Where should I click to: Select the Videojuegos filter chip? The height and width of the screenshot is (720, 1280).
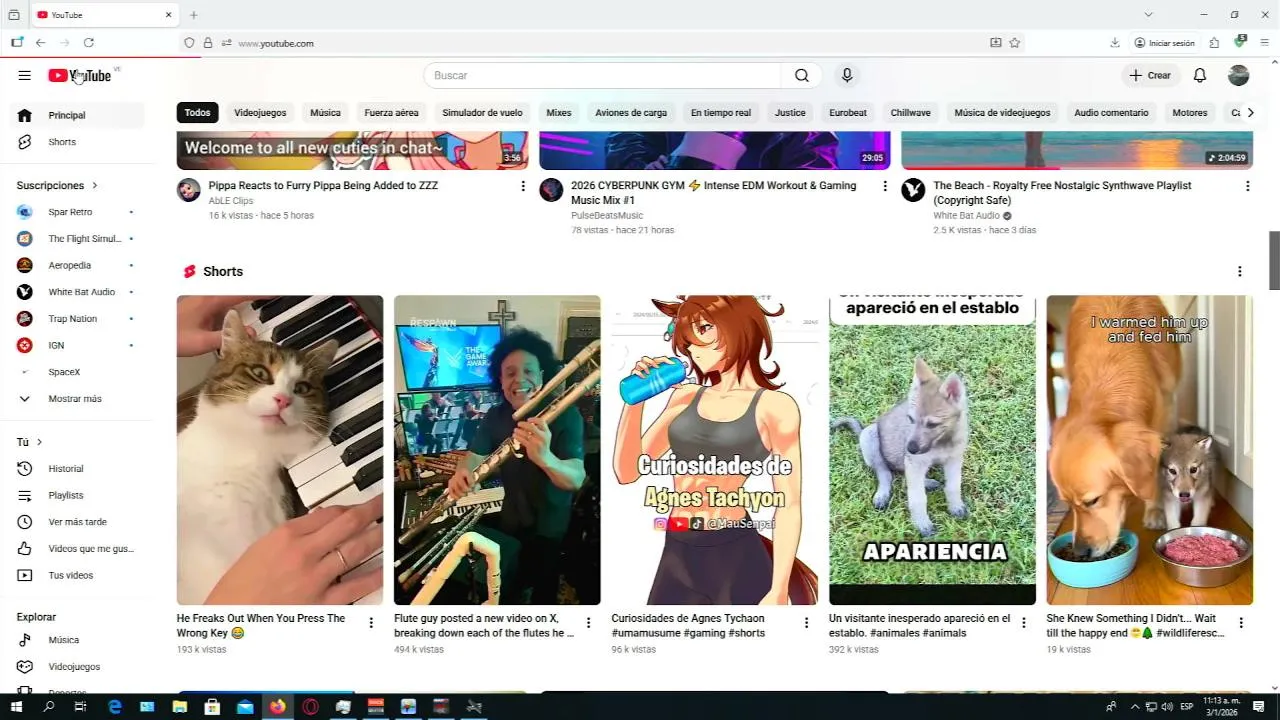click(x=260, y=113)
